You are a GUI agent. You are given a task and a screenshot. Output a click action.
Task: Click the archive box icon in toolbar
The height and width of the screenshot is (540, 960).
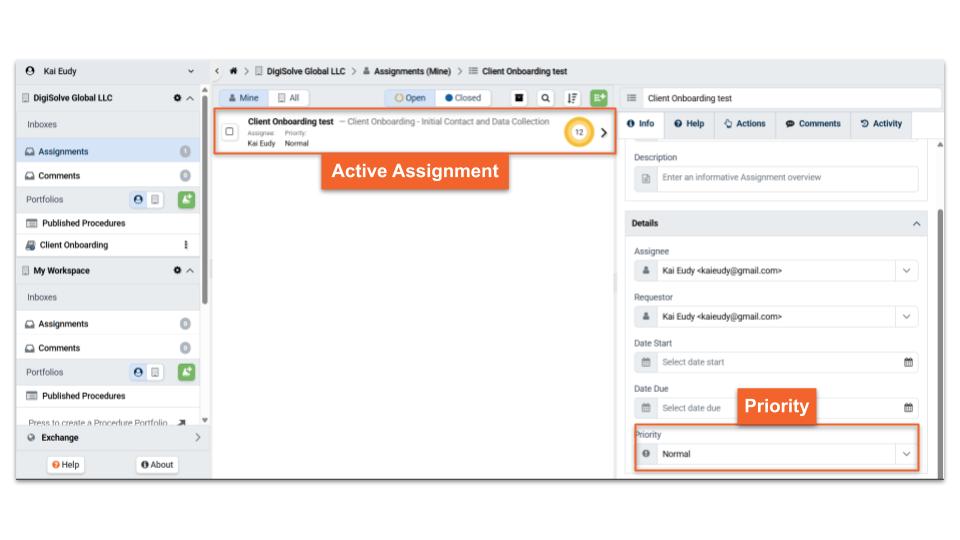coord(520,98)
